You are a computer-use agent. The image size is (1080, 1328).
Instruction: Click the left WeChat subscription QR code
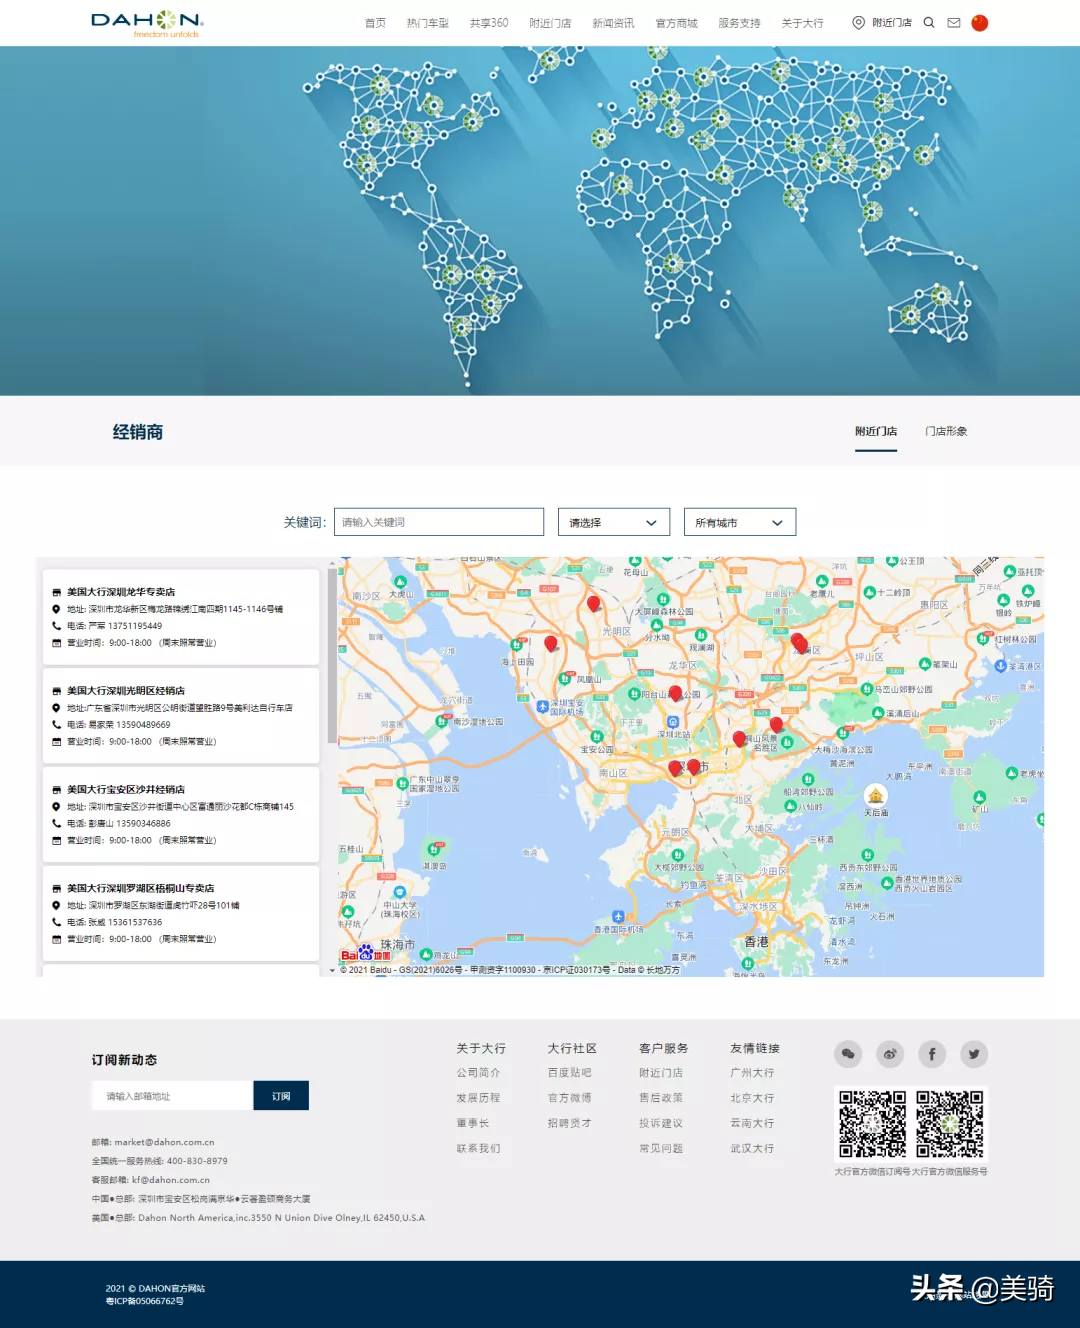point(872,1124)
